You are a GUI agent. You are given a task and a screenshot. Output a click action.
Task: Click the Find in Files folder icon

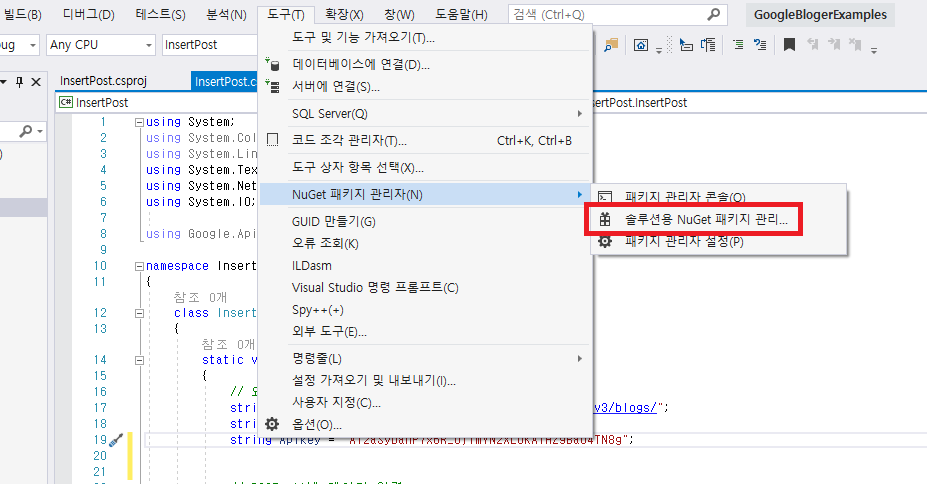[x=611, y=45]
